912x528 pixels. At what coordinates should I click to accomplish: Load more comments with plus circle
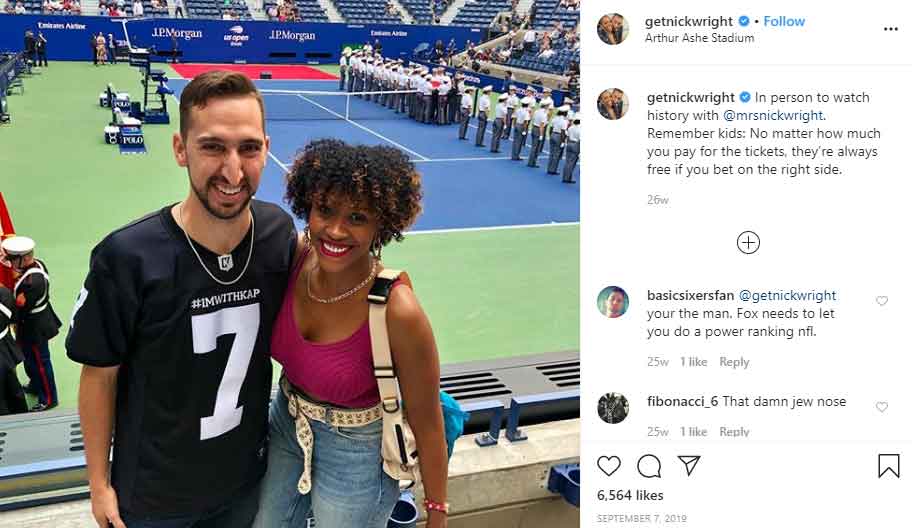(x=748, y=242)
